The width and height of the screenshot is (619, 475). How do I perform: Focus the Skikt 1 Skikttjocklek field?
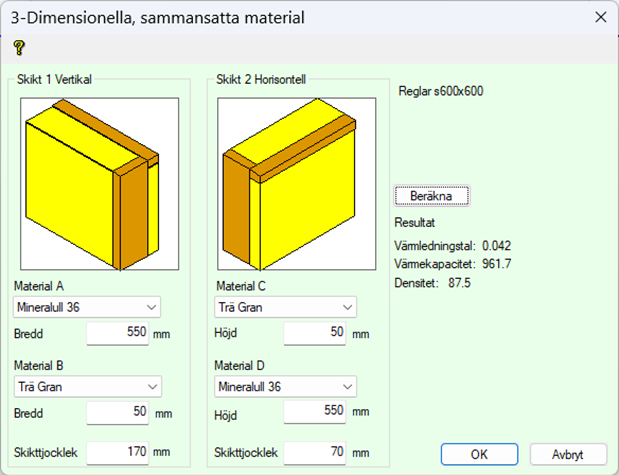pos(117,452)
